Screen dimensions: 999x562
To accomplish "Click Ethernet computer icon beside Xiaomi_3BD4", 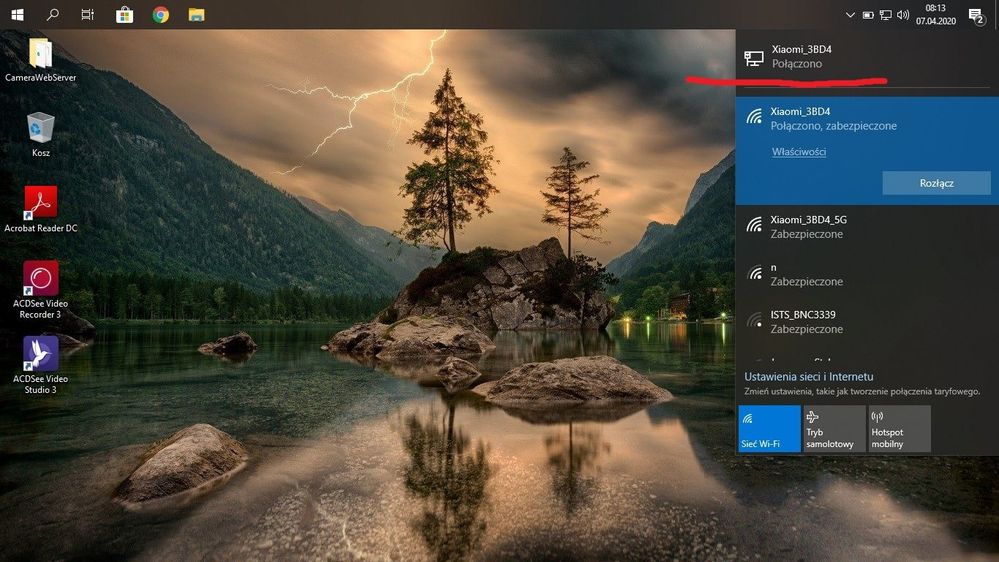I will pyautogui.click(x=754, y=59).
